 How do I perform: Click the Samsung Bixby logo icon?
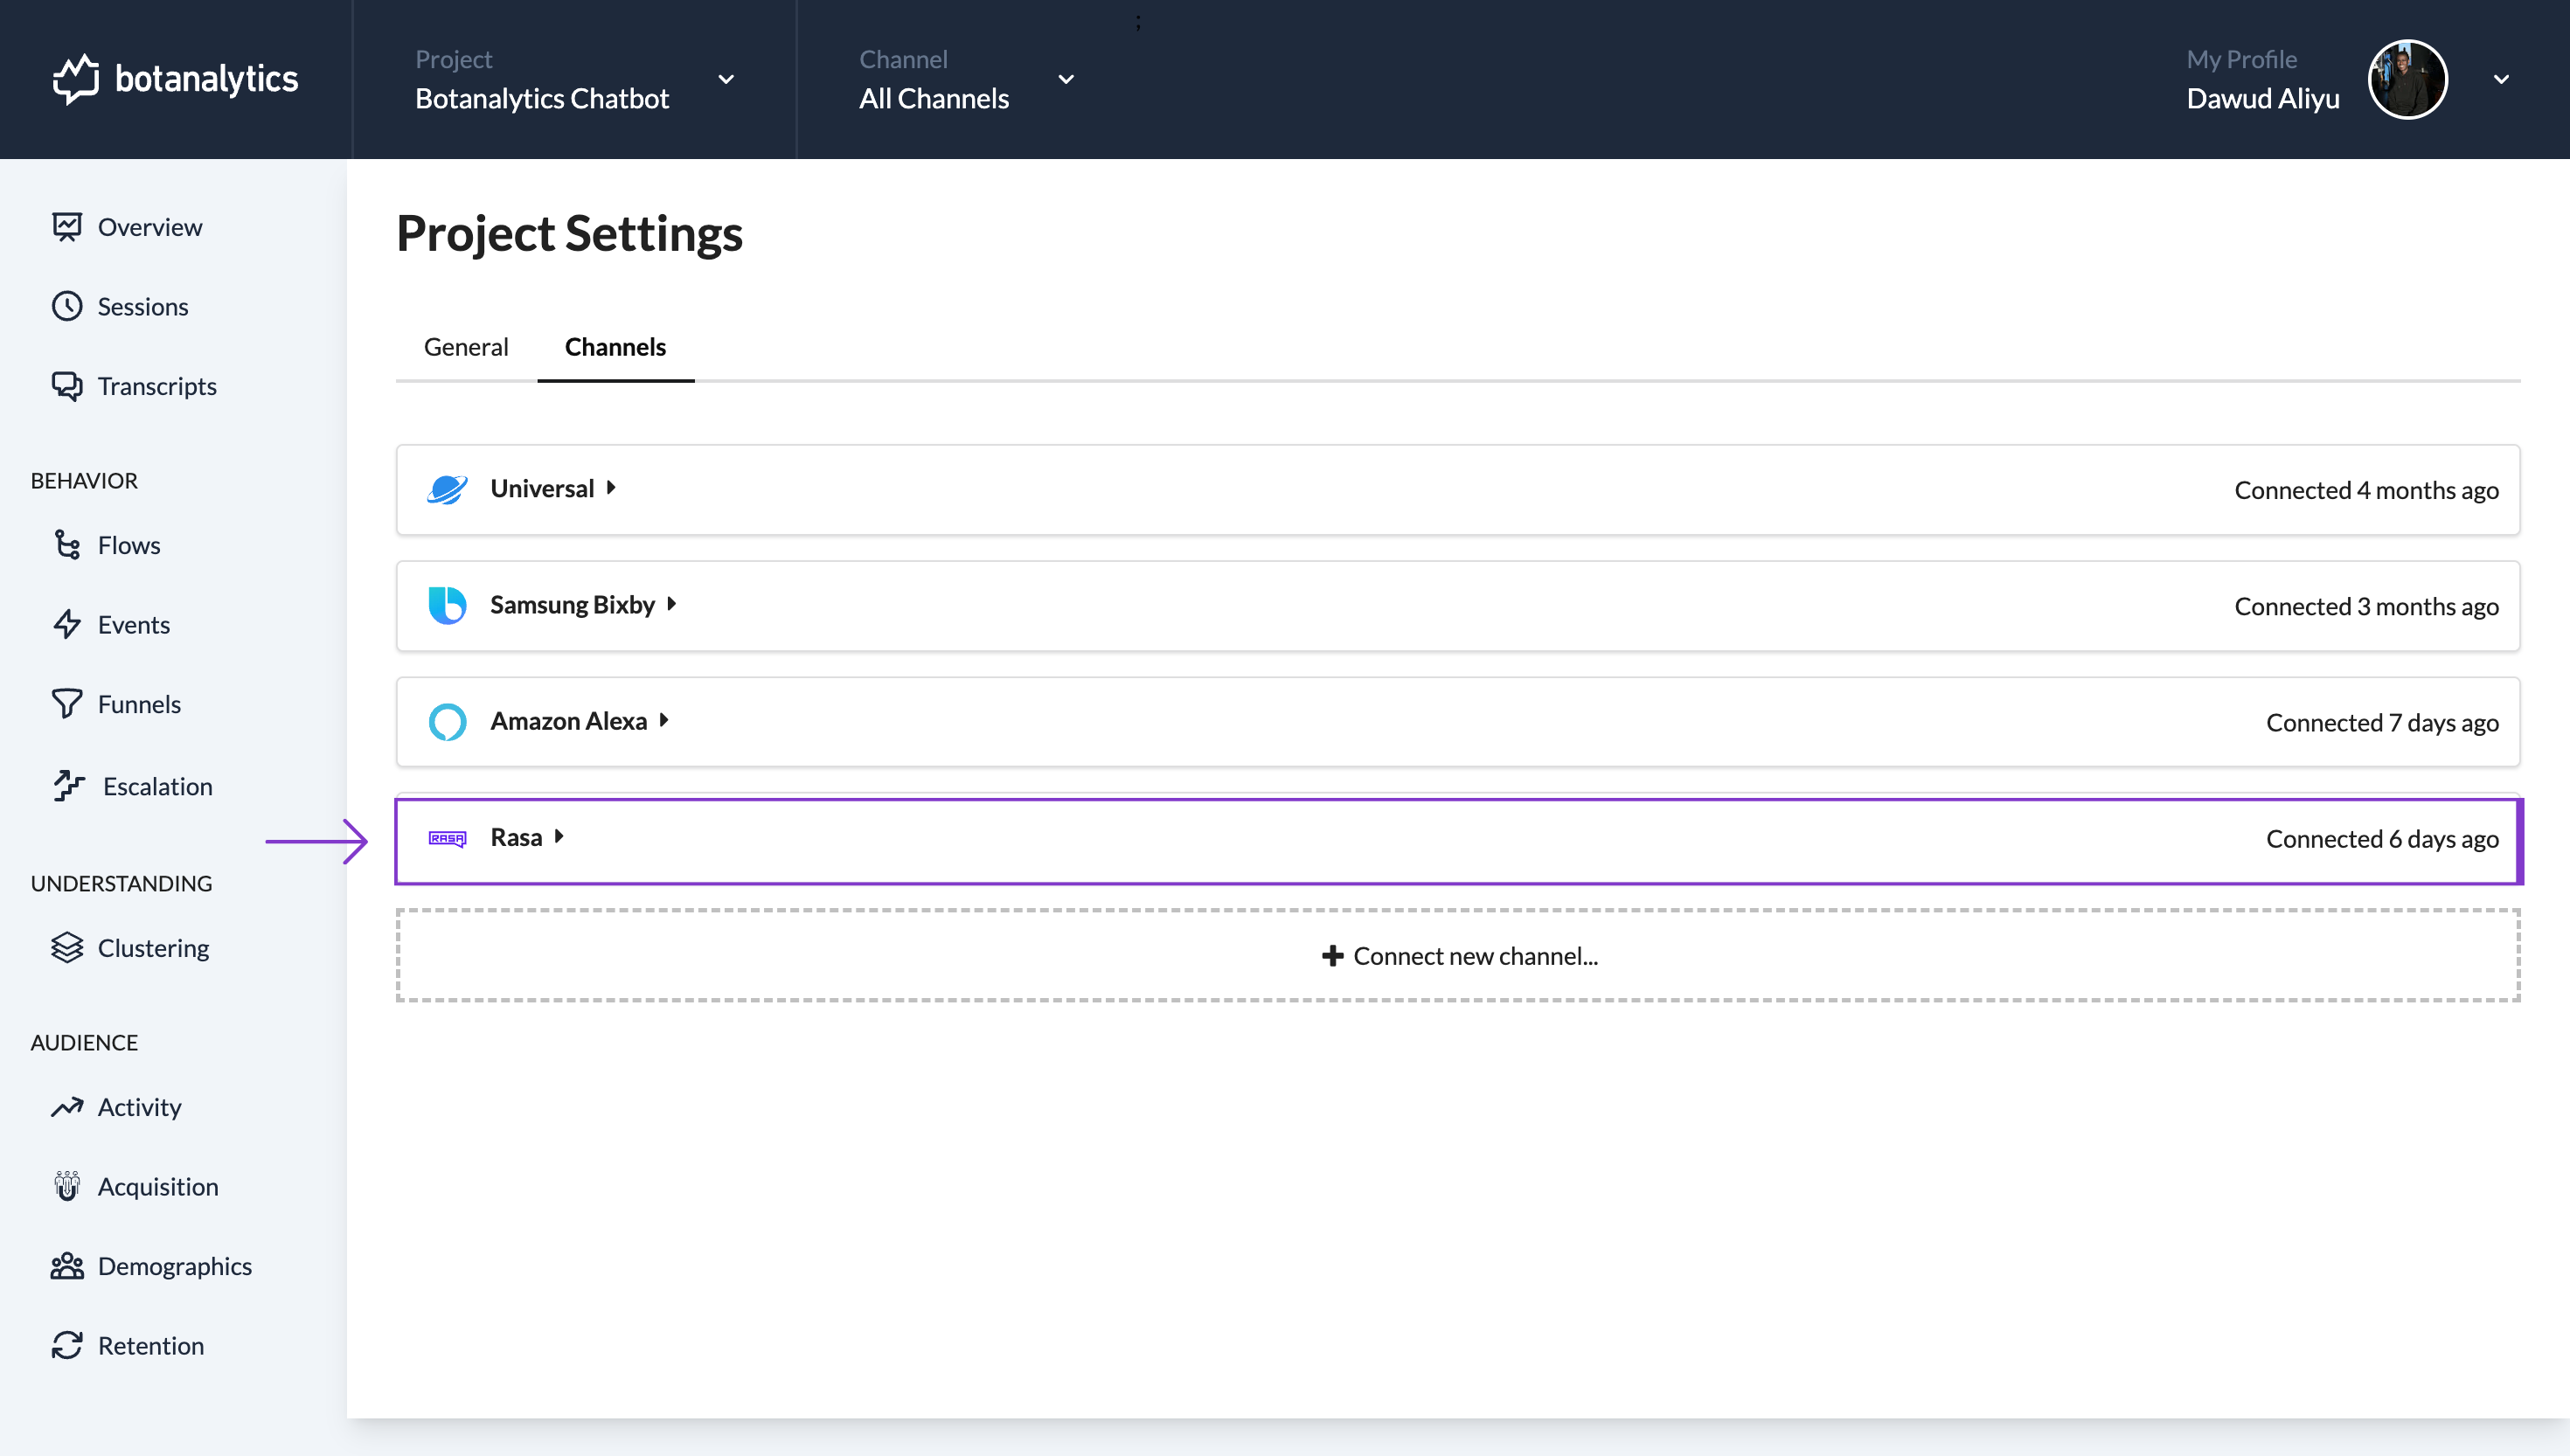coord(447,605)
